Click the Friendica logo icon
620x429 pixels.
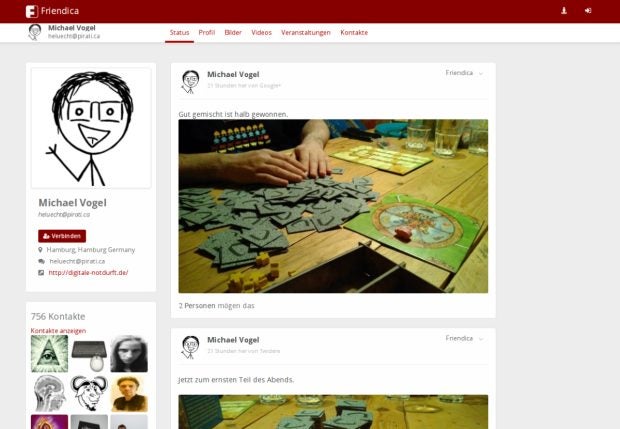point(32,11)
